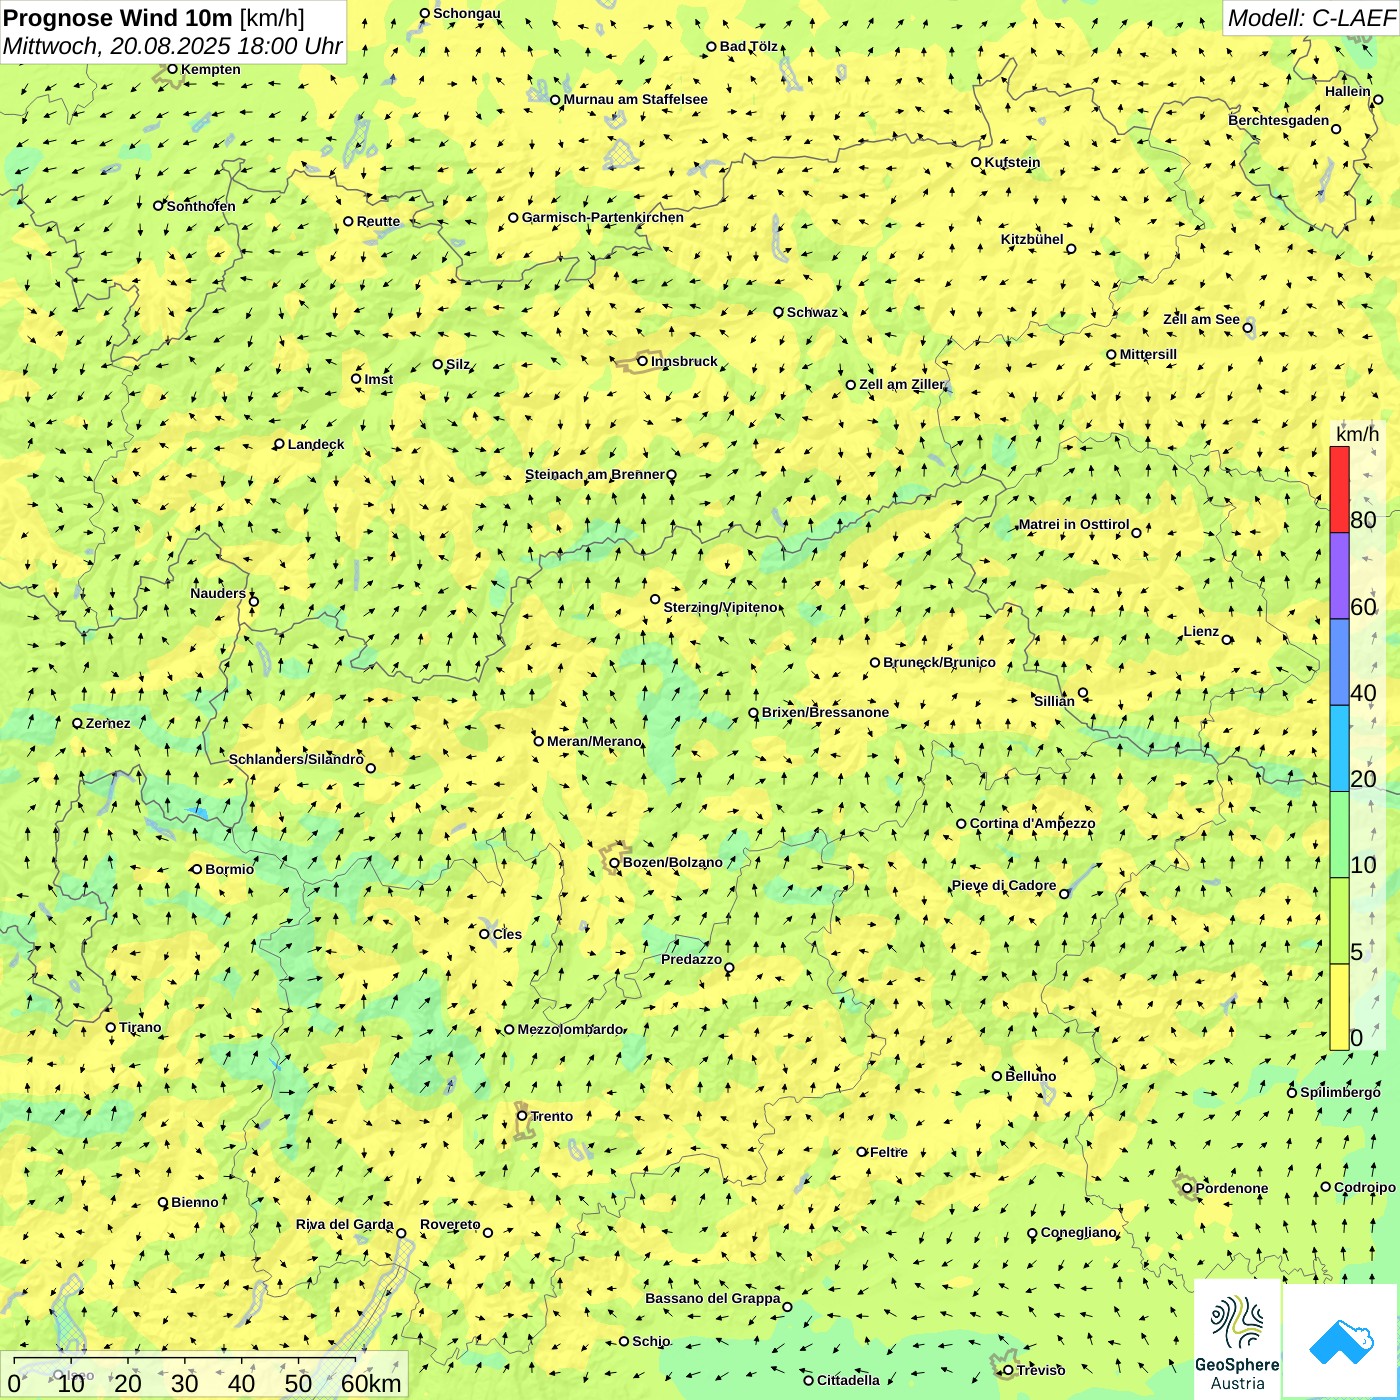This screenshot has width=1400, height=1400.
Task: Select the Lienz city label
Action: [1201, 631]
